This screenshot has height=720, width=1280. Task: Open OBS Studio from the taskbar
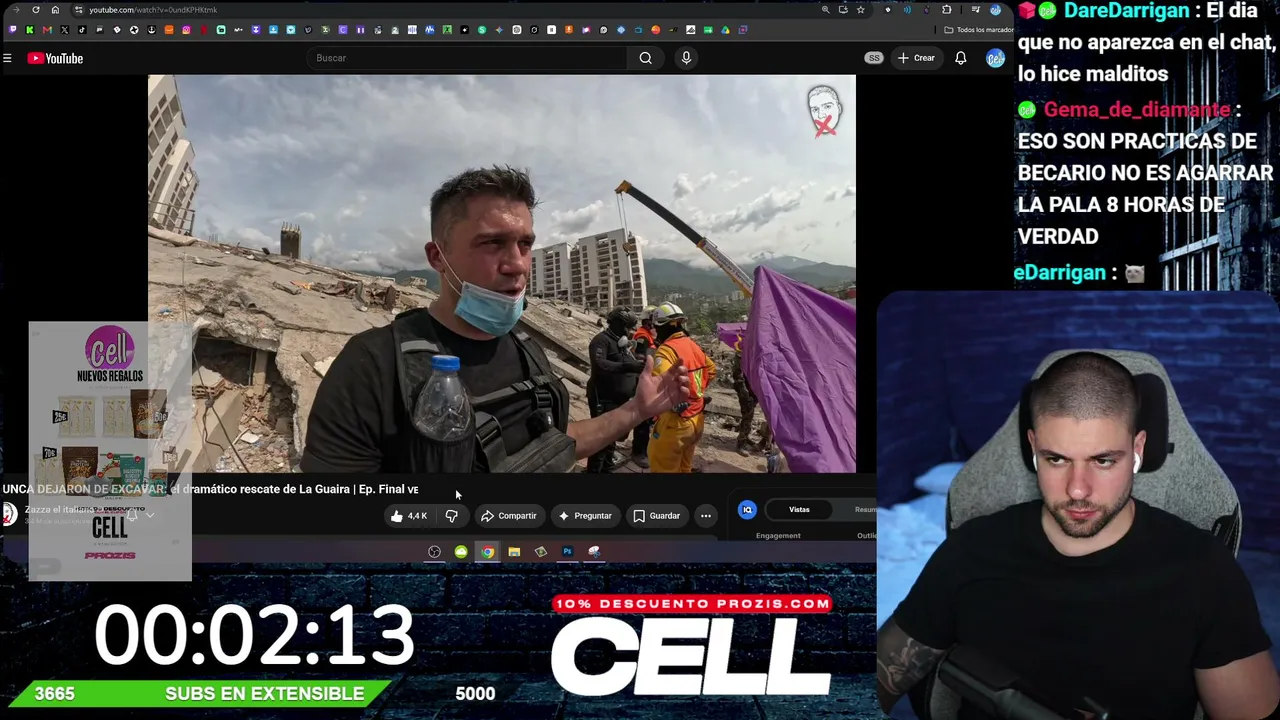click(x=434, y=552)
